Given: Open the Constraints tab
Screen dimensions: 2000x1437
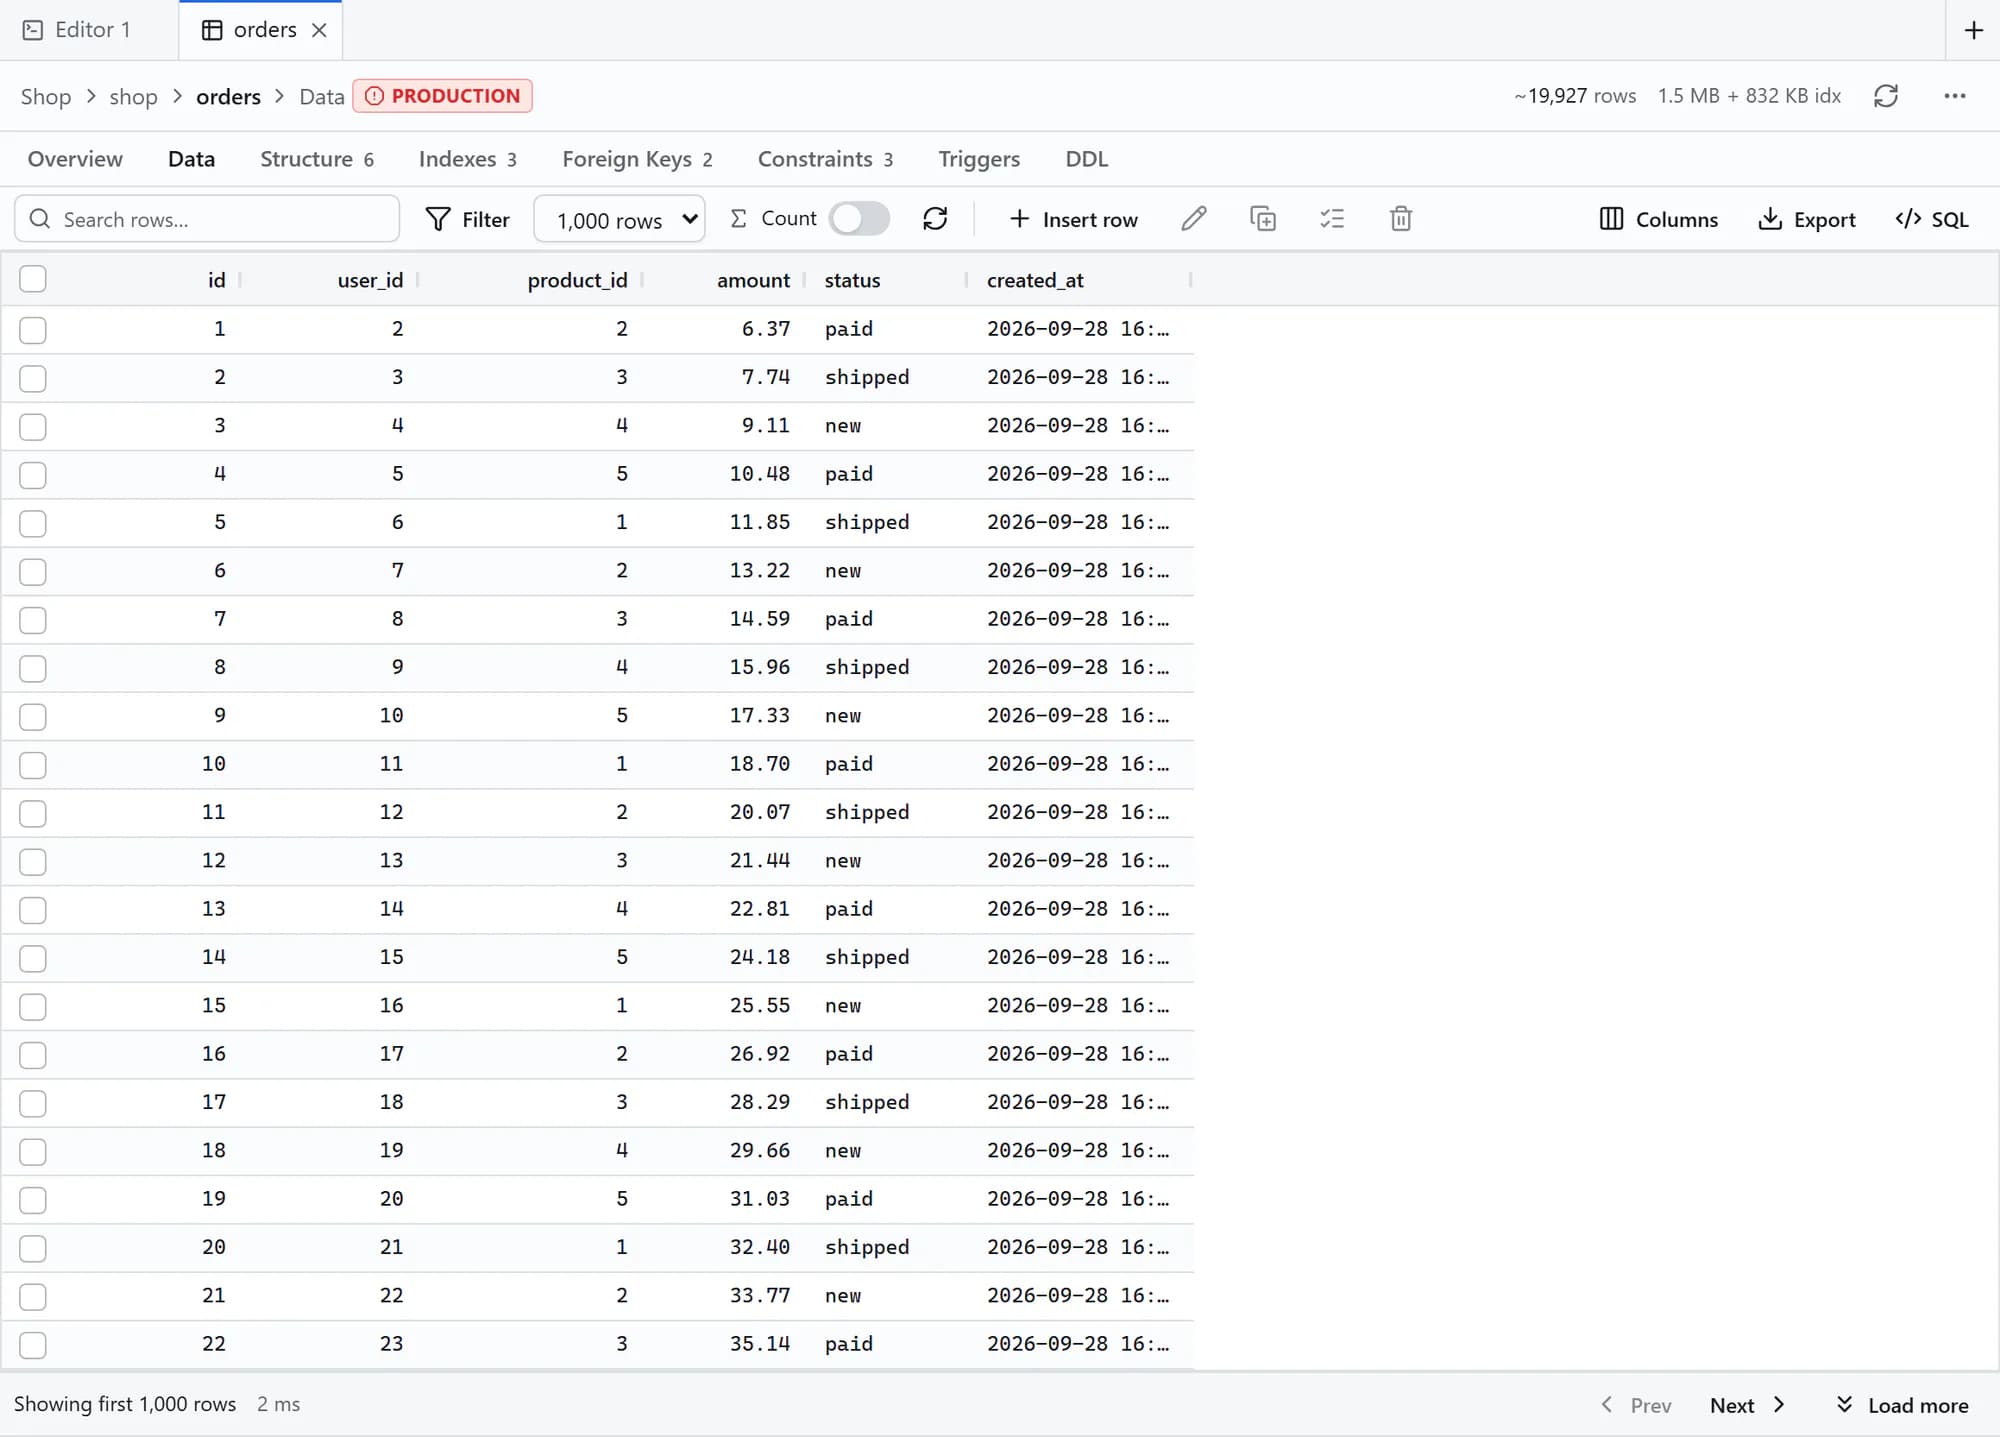Looking at the screenshot, I should (825, 159).
